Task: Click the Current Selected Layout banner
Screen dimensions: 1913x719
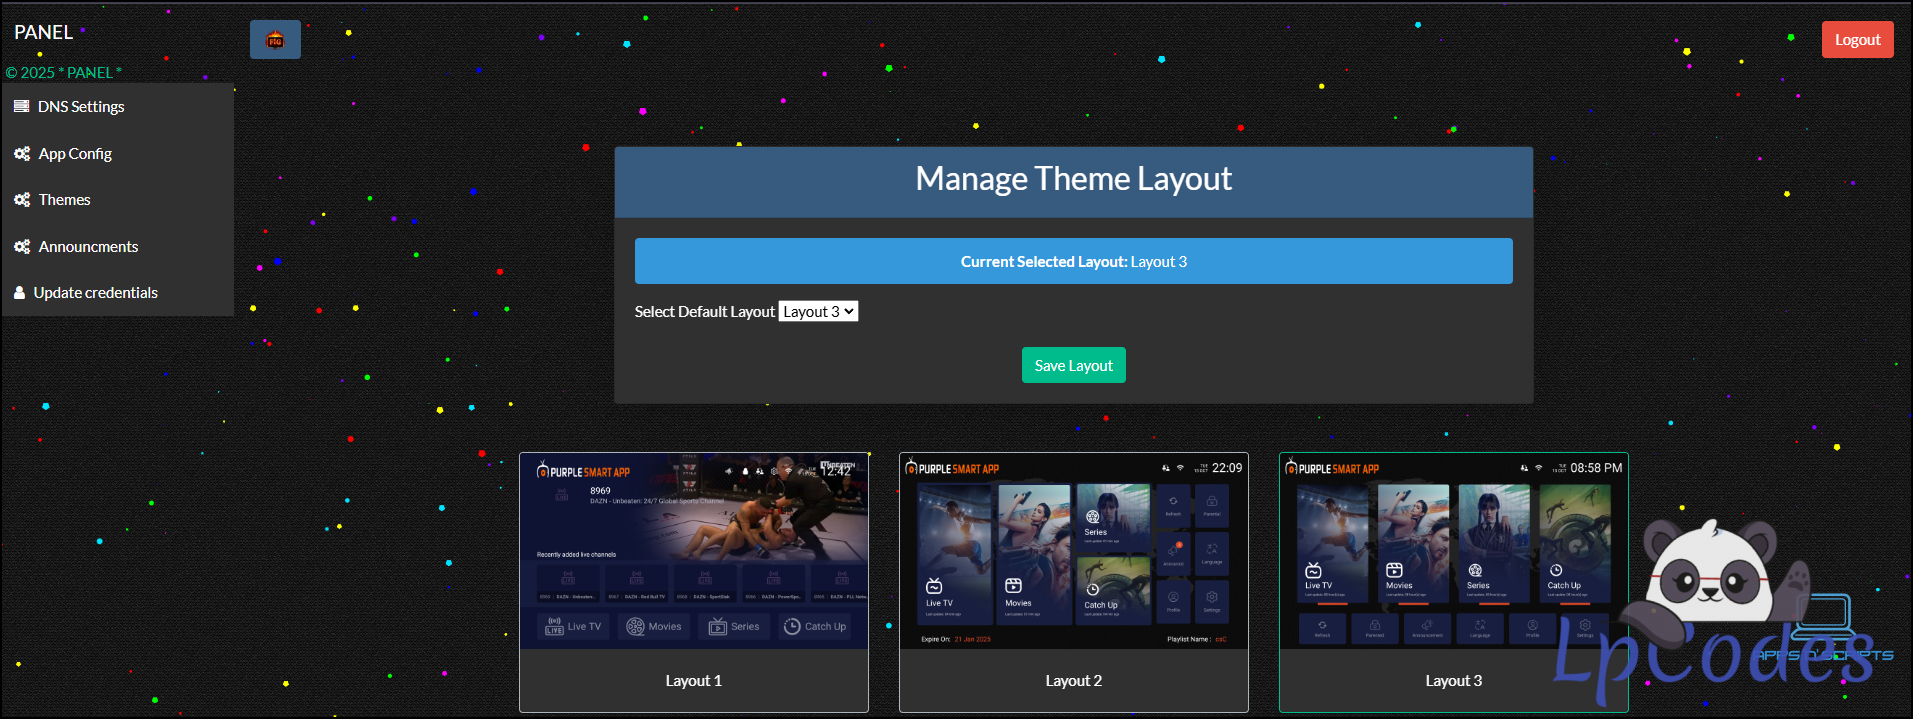Action: (1073, 261)
